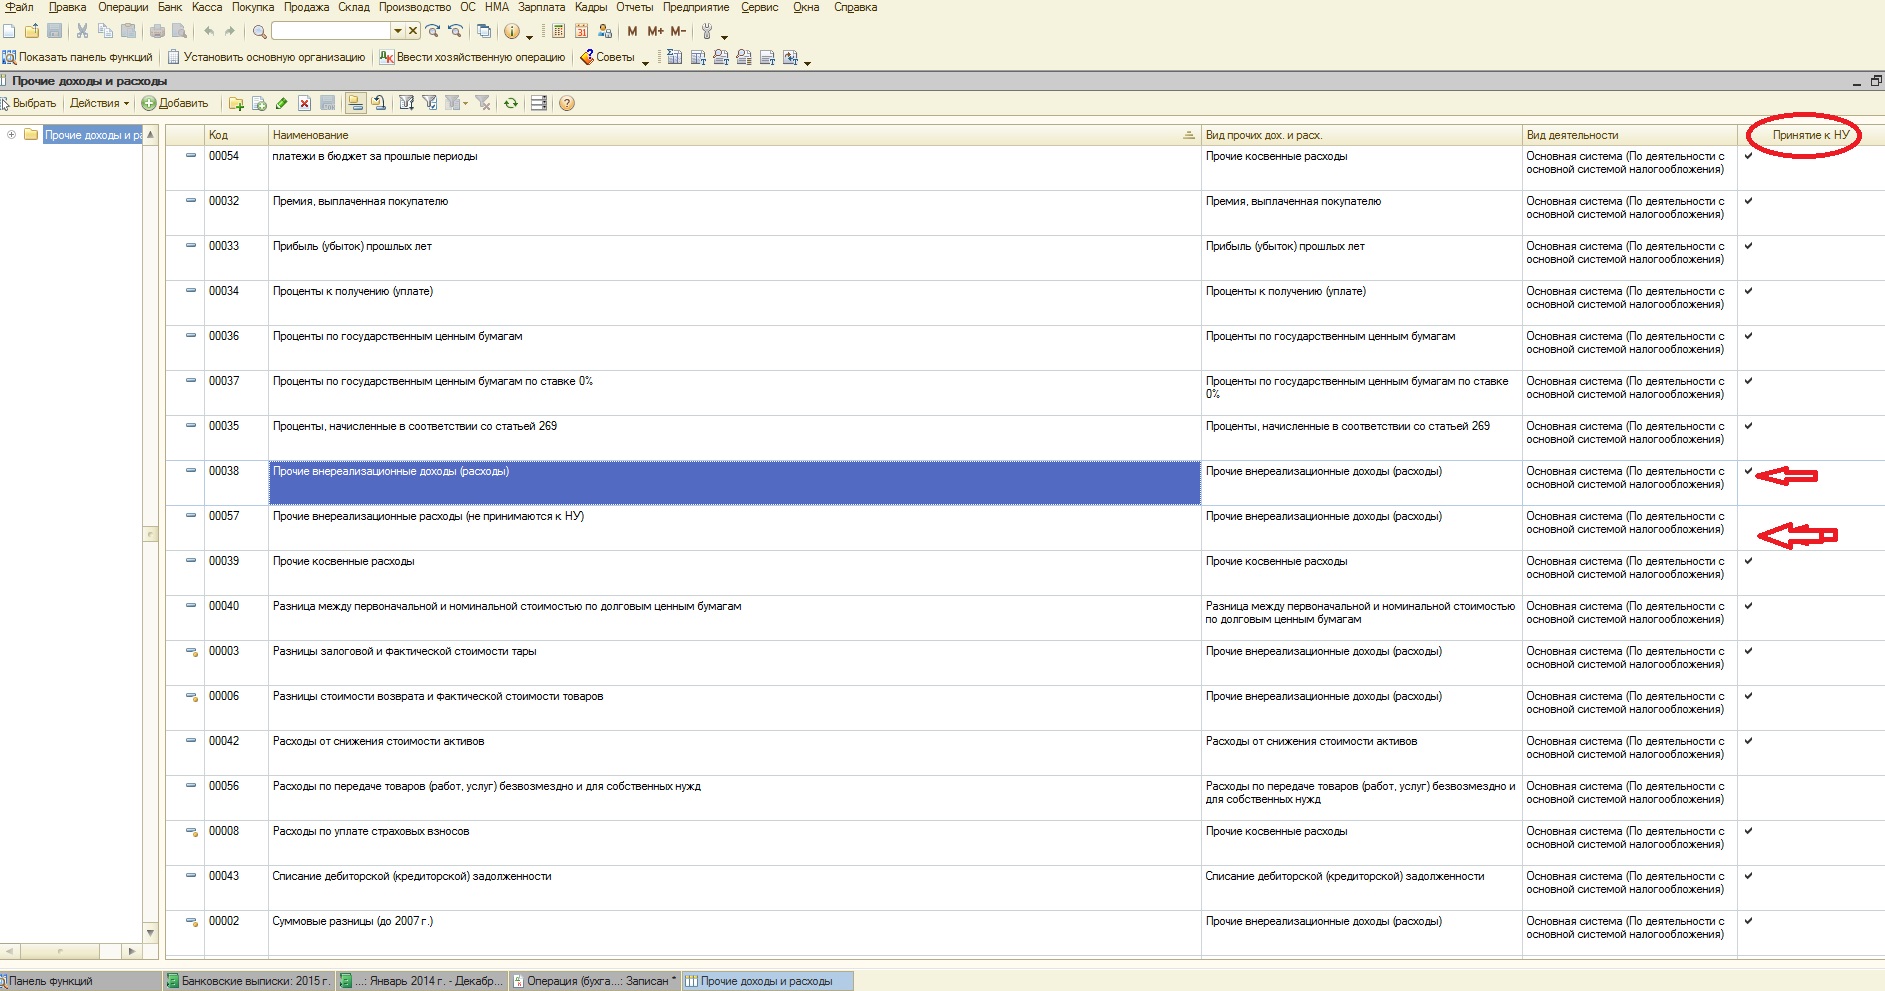Open the search field dropdown arrow
Image resolution: width=1885 pixels, height=991 pixels.
coord(397,31)
